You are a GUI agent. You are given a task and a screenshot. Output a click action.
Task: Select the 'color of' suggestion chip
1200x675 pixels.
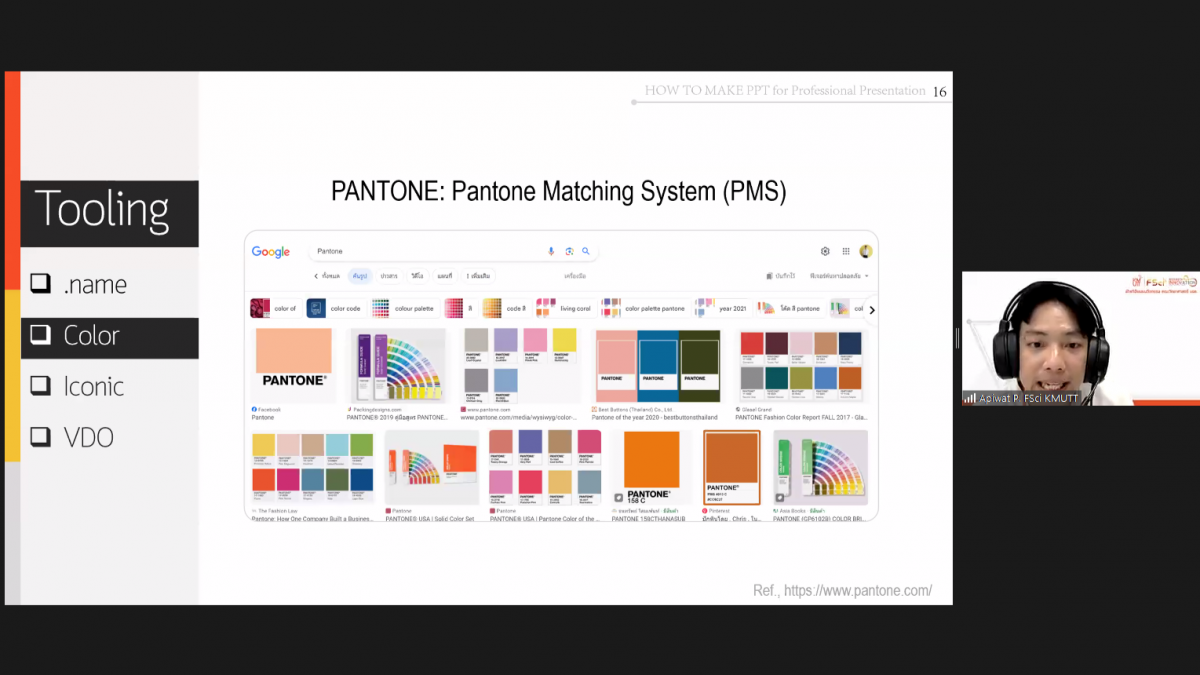coord(274,309)
